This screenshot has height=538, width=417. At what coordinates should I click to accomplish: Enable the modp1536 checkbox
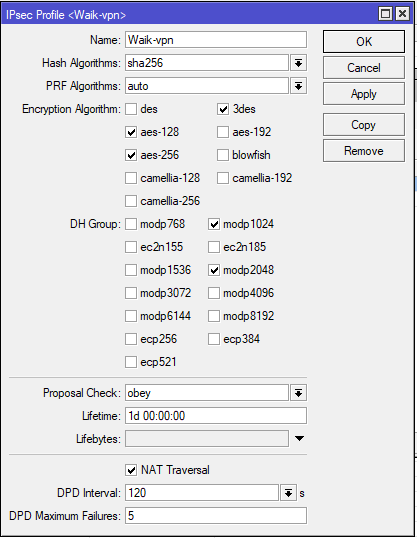click(131, 270)
